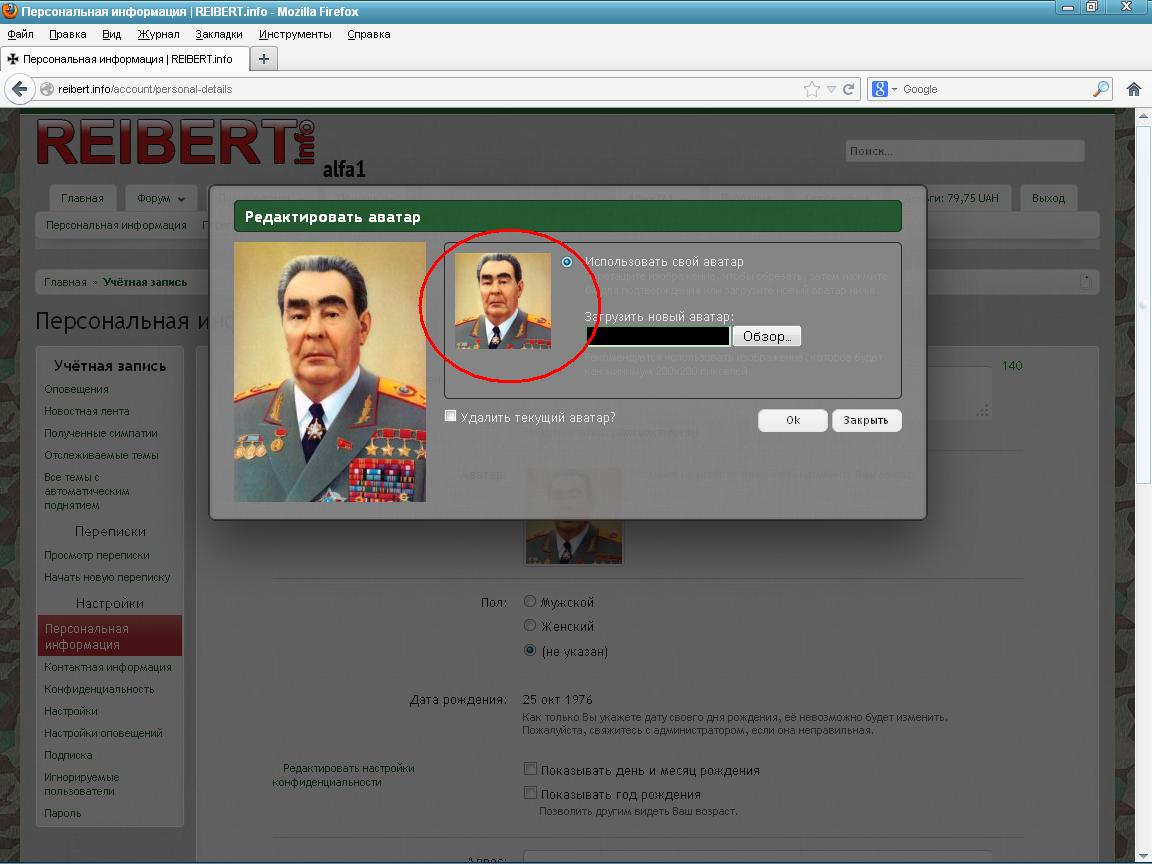This screenshot has width=1152, height=864.
Task: Click the Firefox icon in the title bar
Action: pyautogui.click(x=10, y=10)
